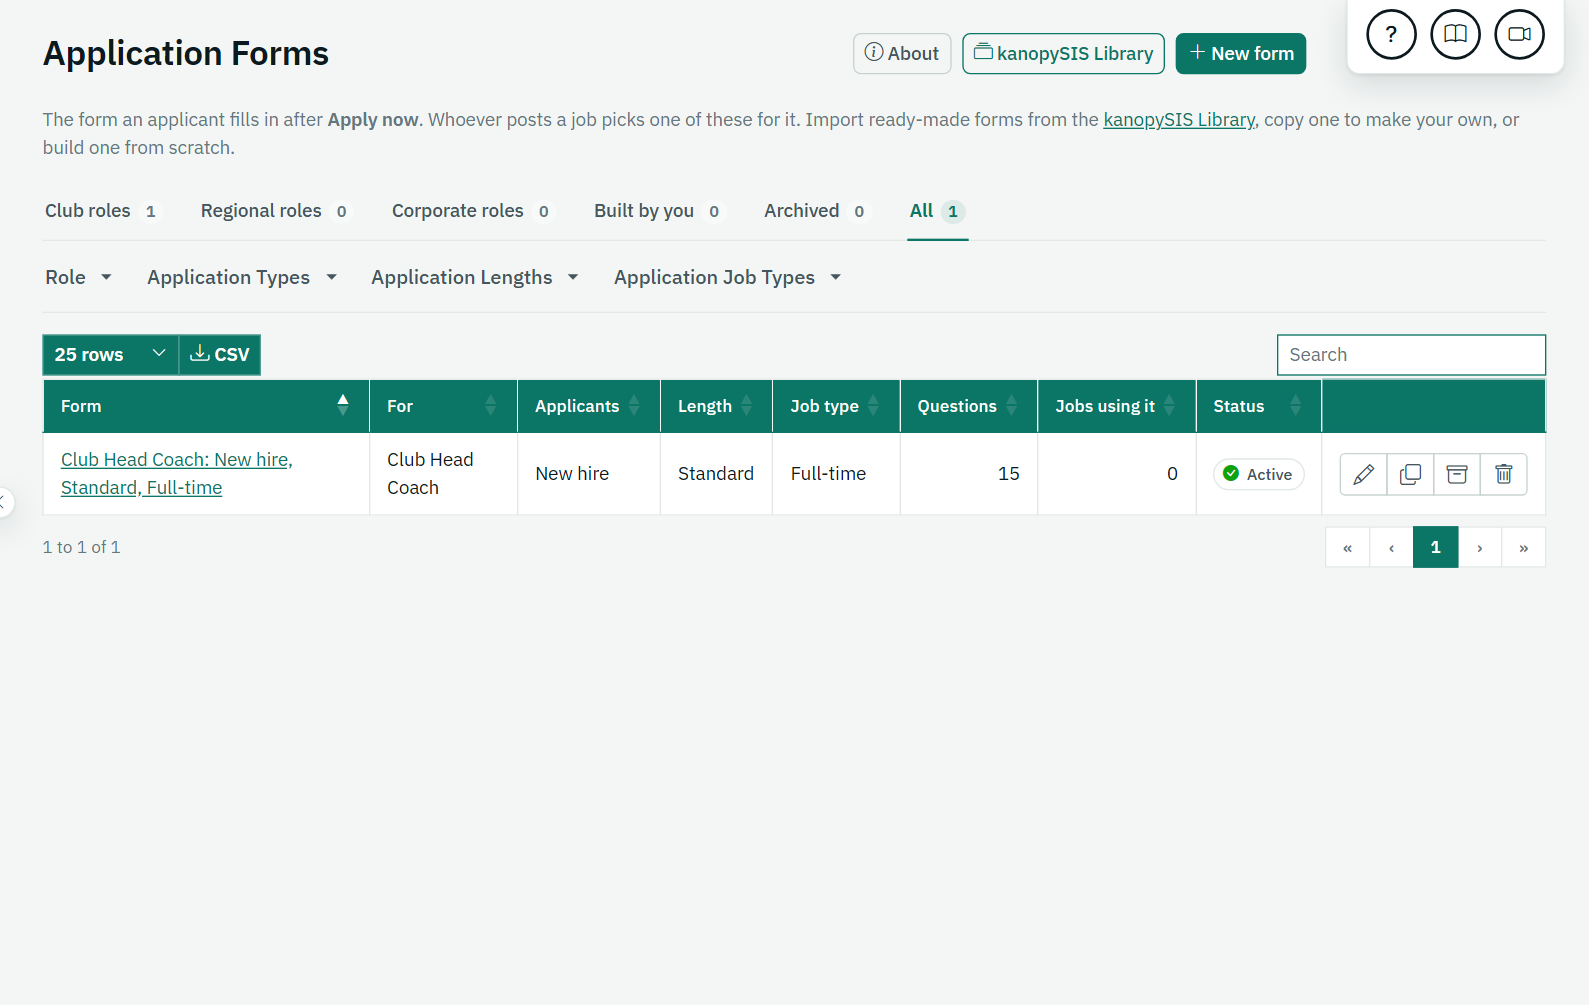Click the '1 to 1 of 1' results text
The width and height of the screenshot is (1589, 1005).
[x=82, y=547]
